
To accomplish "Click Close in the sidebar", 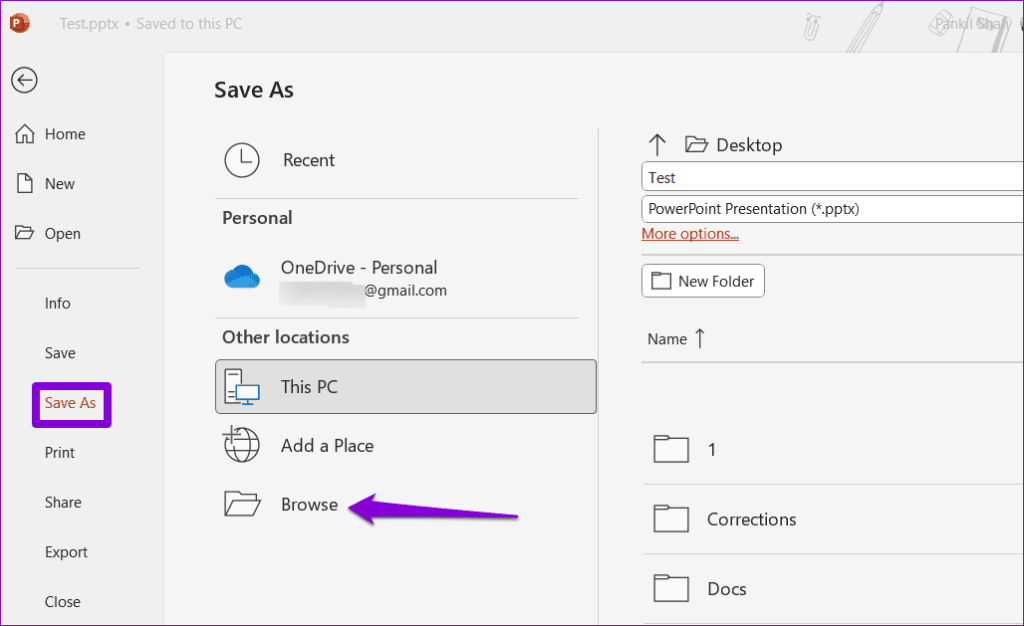I will (x=63, y=601).
